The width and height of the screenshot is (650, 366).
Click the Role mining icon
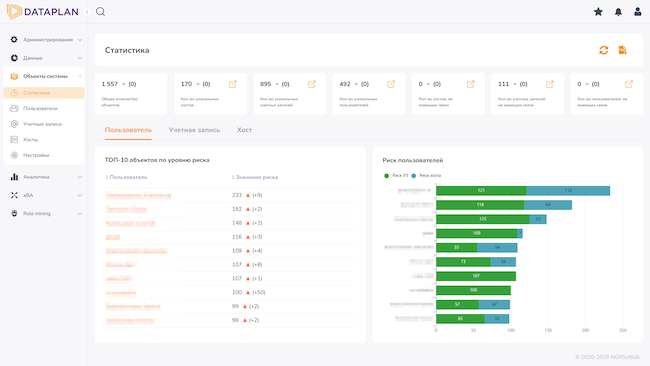[x=14, y=213]
